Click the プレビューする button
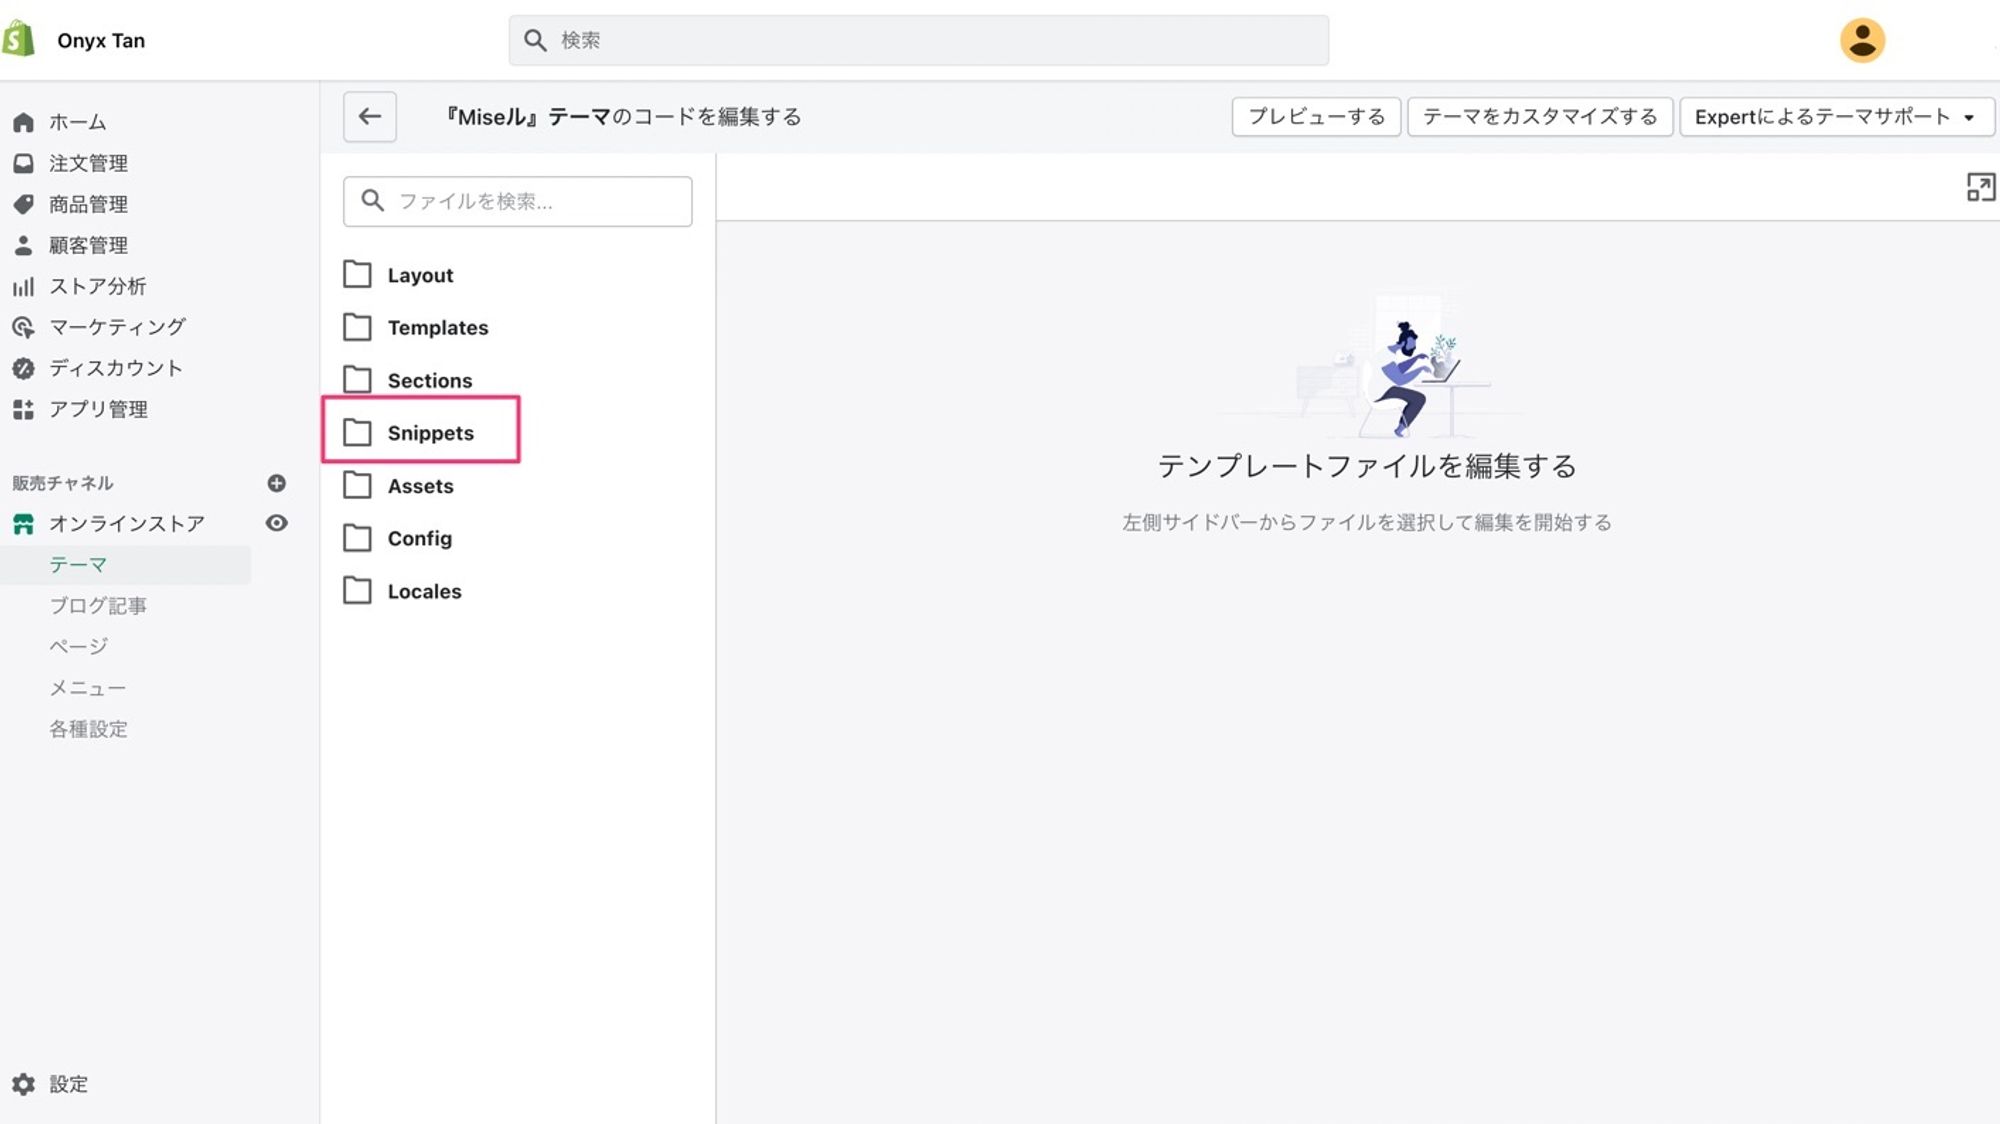Viewport: 2000px width, 1124px height. 1316,116
